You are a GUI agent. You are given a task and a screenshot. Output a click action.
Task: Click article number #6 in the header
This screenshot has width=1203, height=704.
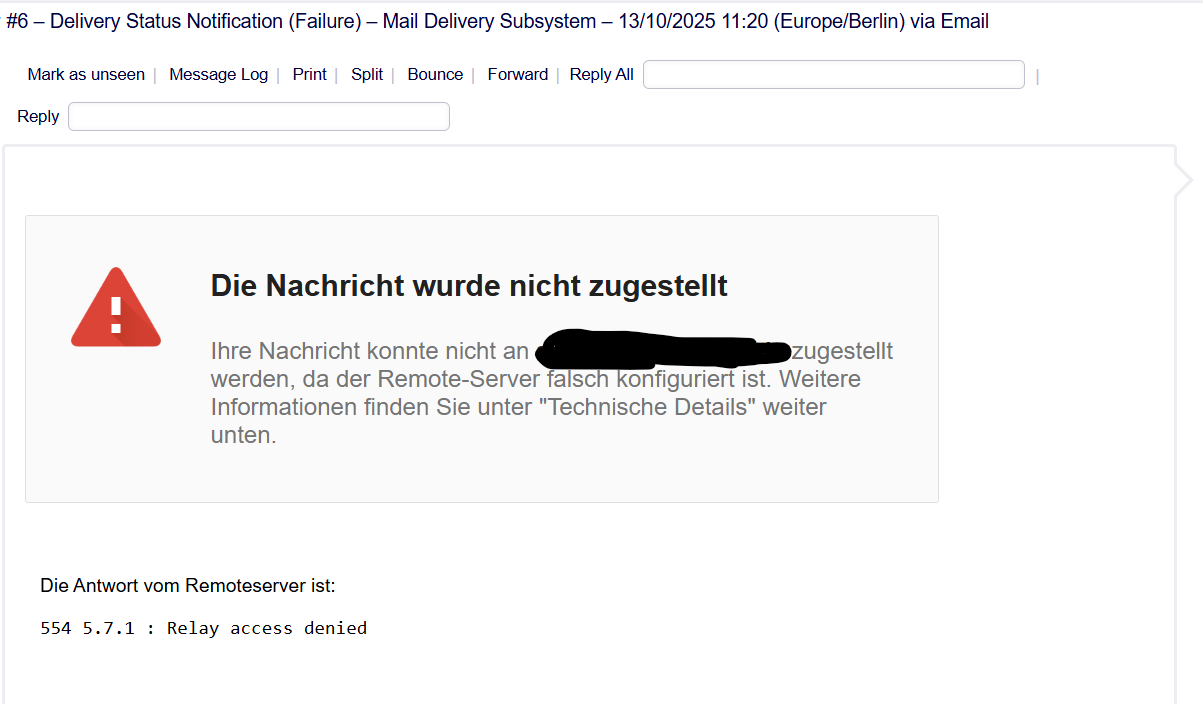19,22
